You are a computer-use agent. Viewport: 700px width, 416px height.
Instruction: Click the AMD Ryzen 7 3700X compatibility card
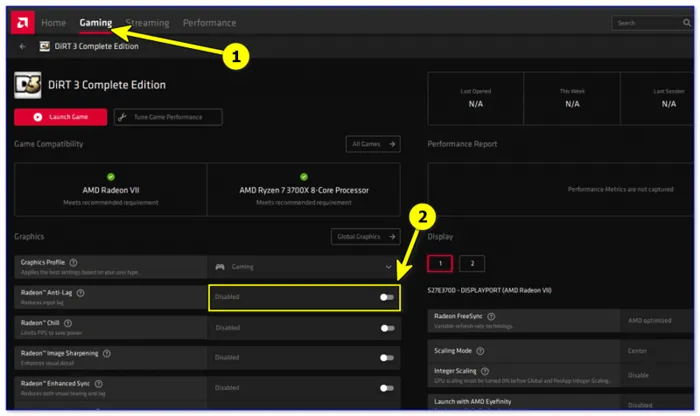[304, 190]
